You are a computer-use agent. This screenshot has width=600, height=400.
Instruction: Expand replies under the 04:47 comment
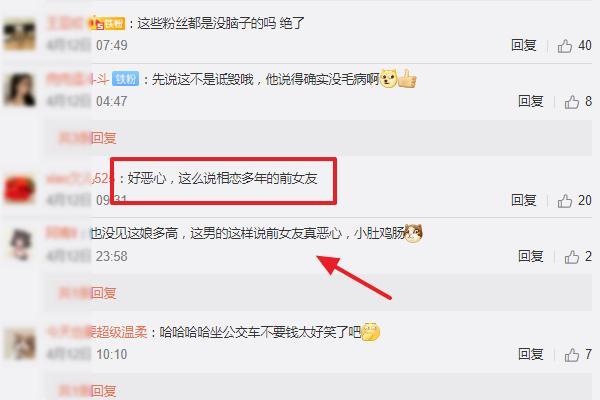click(x=87, y=138)
